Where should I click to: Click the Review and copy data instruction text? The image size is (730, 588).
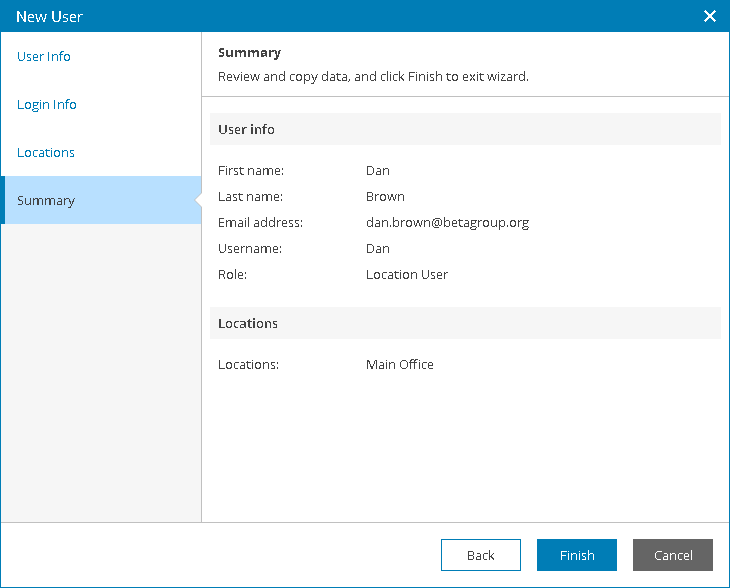[373, 76]
